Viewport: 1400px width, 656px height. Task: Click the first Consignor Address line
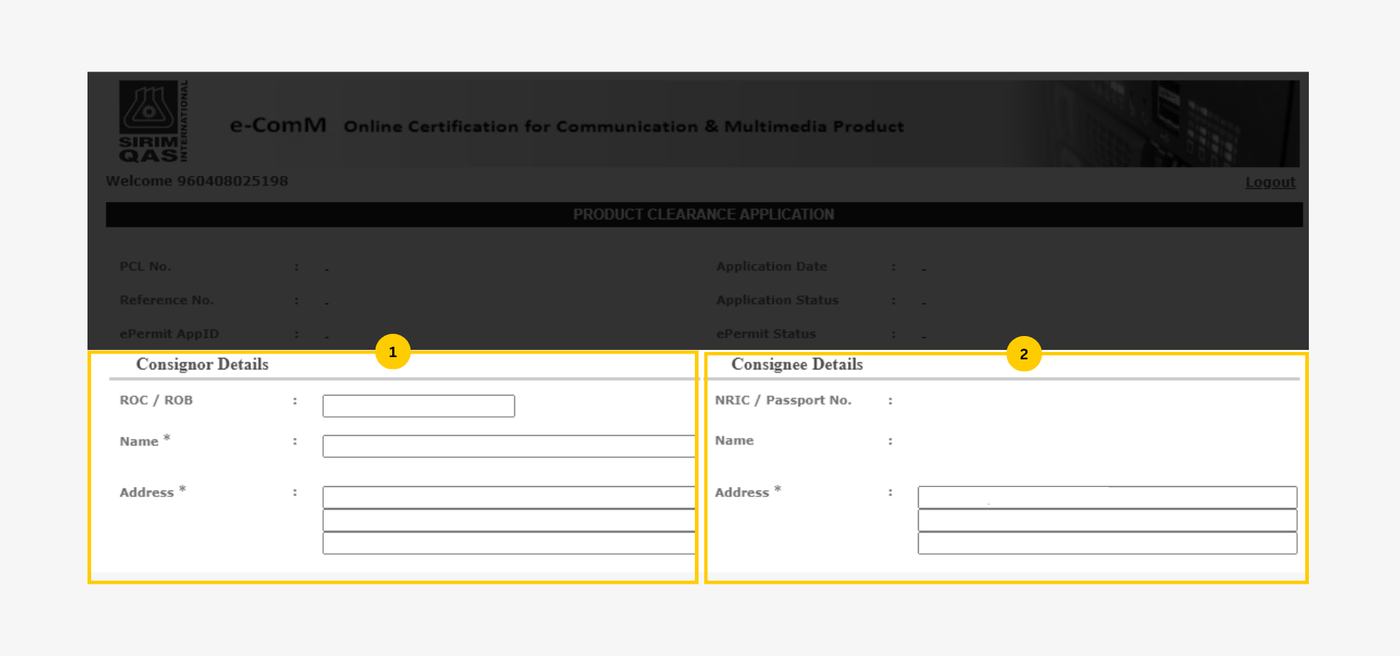[x=508, y=496]
